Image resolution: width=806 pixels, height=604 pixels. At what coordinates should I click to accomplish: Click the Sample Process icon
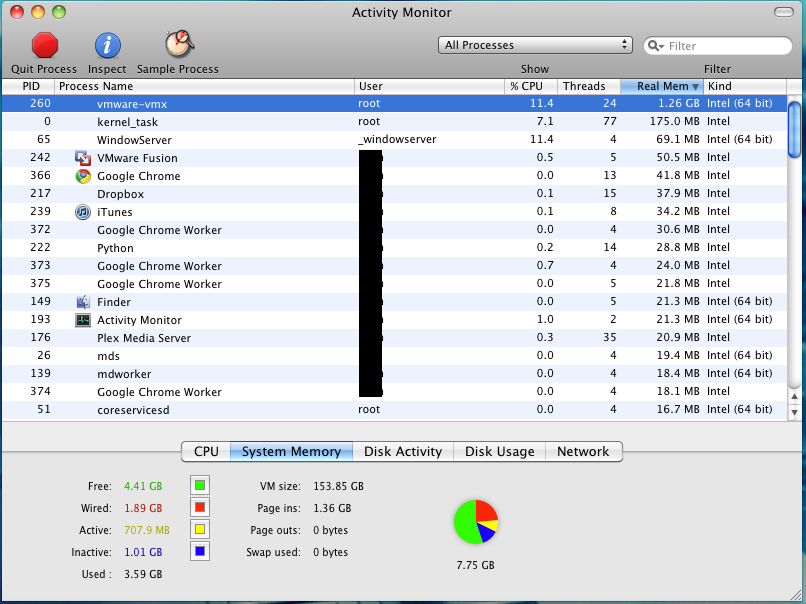[179, 44]
